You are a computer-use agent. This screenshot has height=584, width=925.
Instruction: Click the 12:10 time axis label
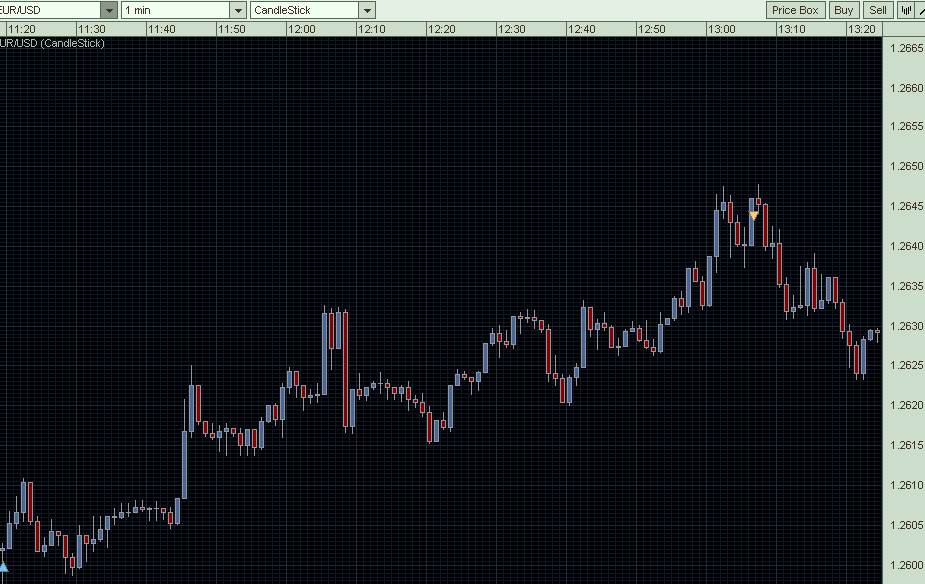click(372, 29)
